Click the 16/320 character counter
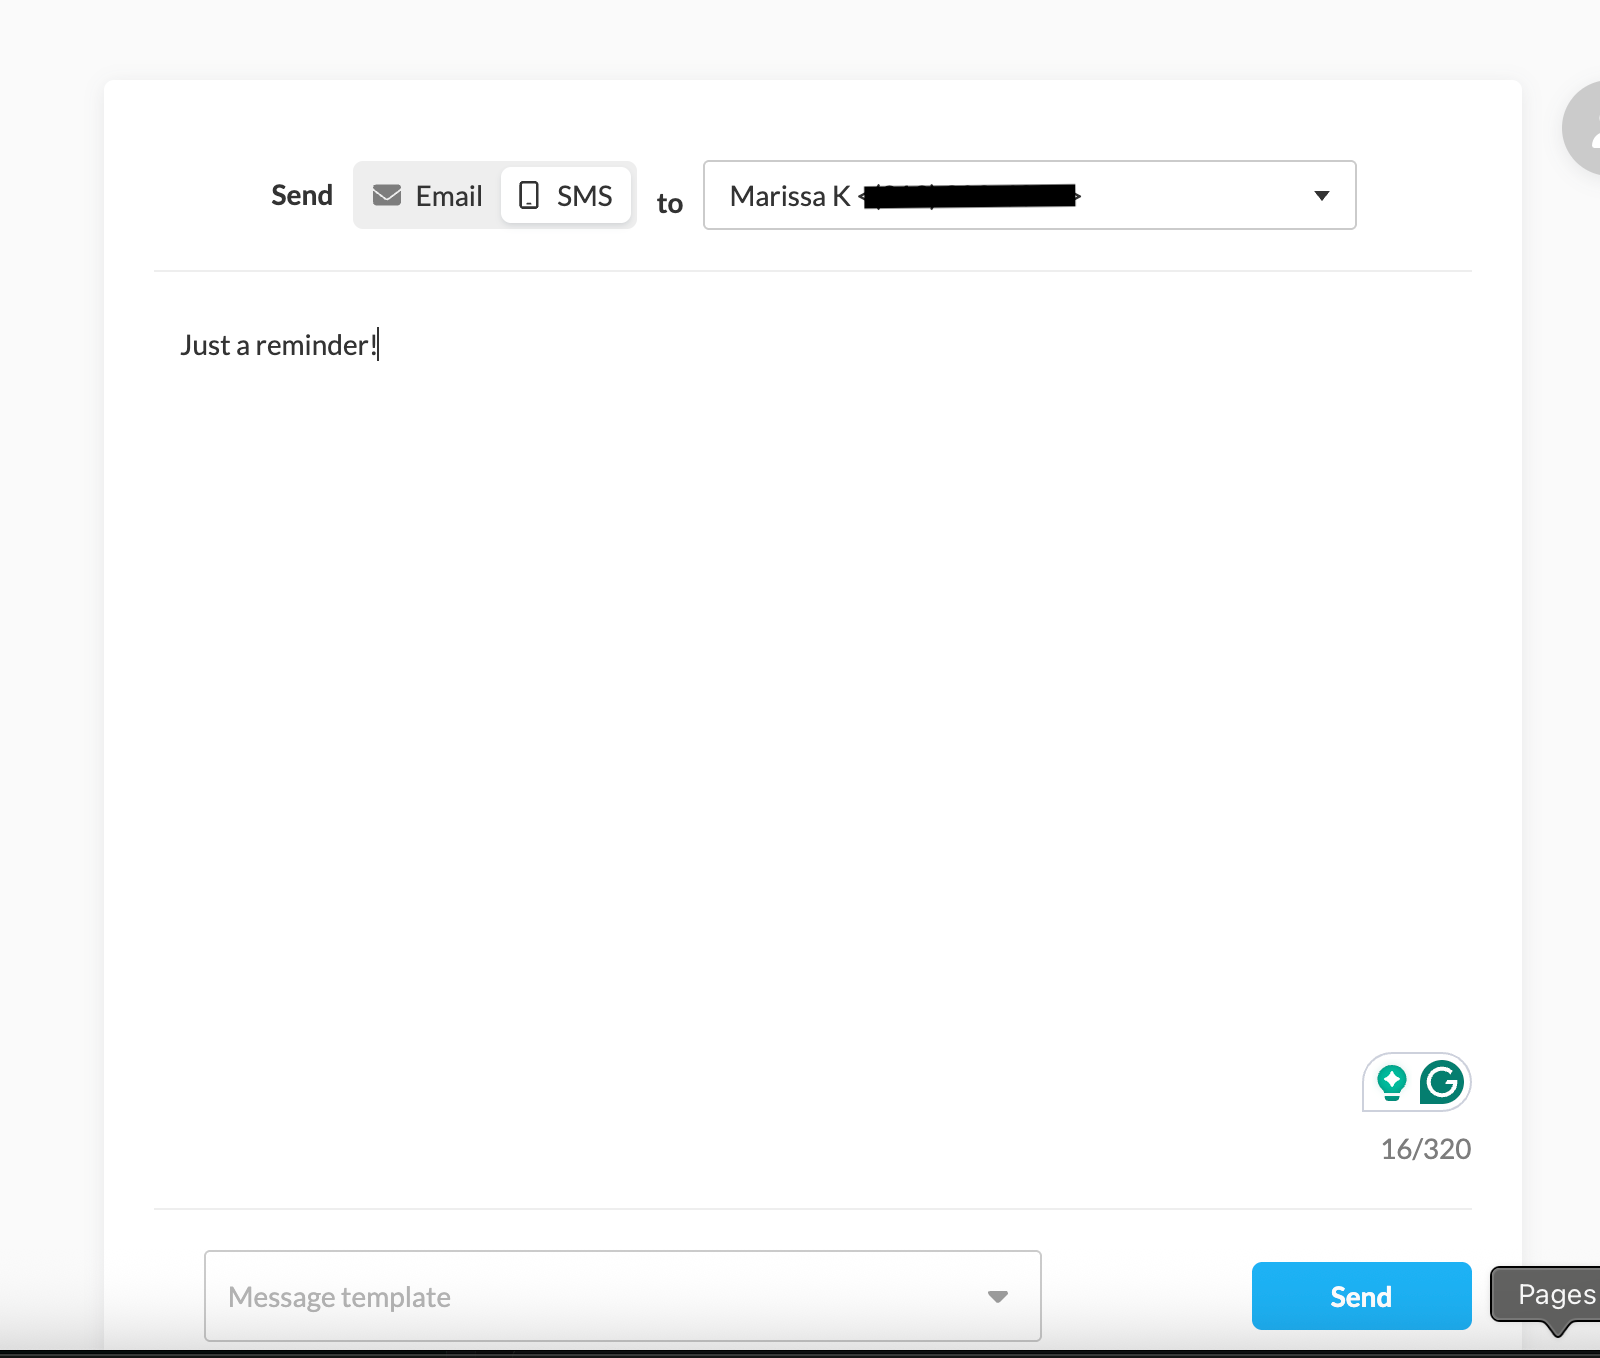 [1425, 1149]
